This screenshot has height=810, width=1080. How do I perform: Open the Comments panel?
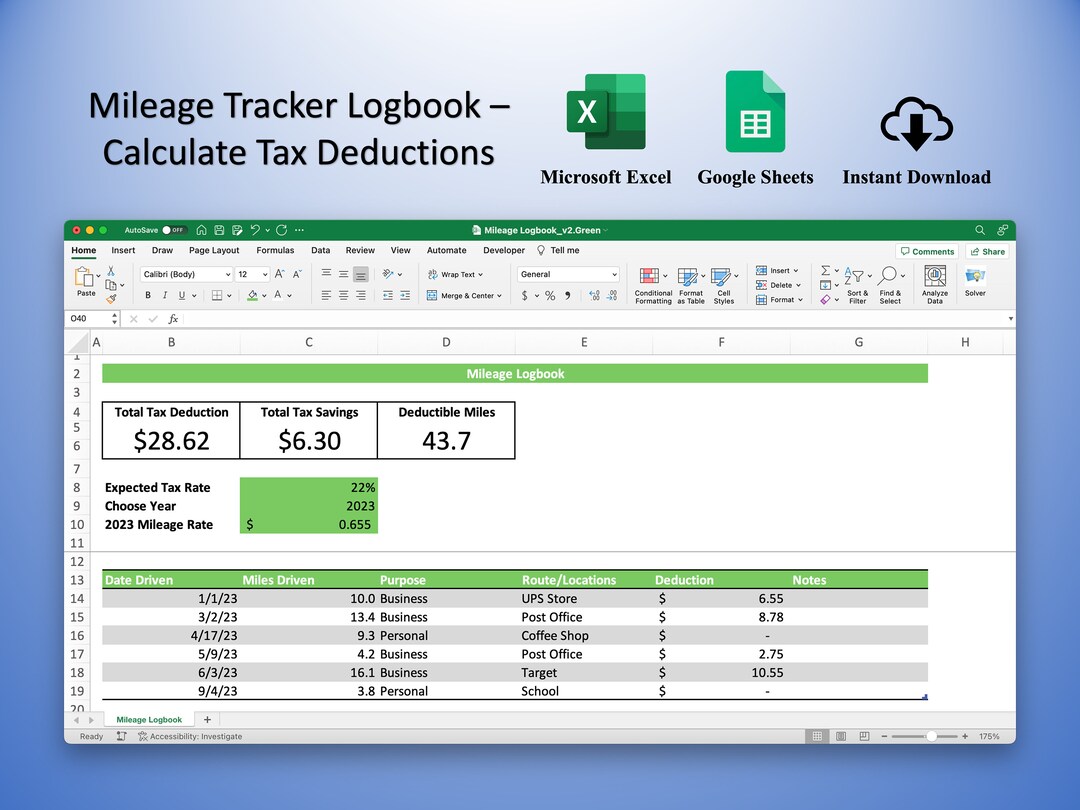point(927,251)
